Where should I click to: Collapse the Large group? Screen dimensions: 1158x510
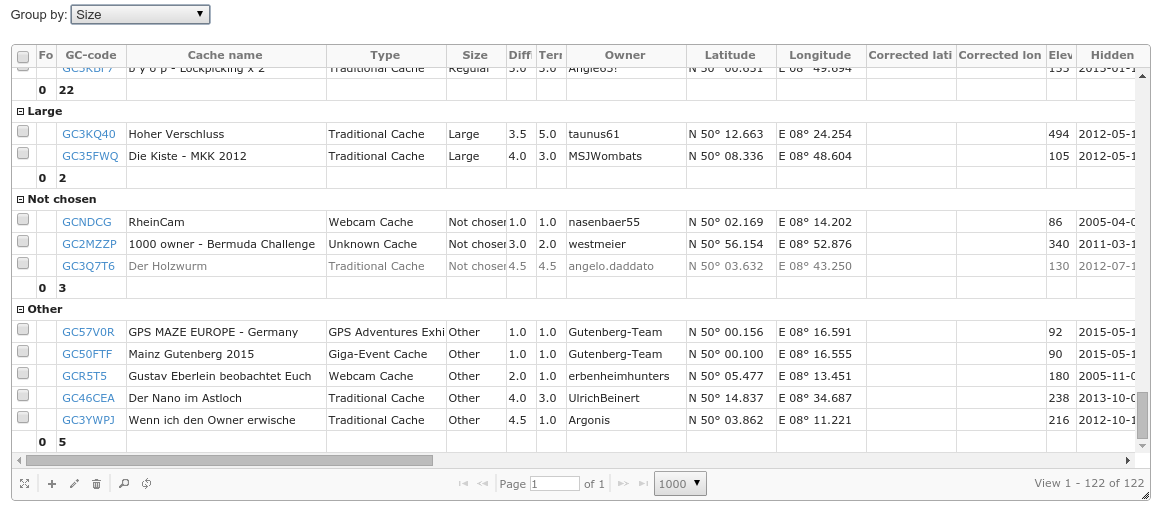pos(21,112)
